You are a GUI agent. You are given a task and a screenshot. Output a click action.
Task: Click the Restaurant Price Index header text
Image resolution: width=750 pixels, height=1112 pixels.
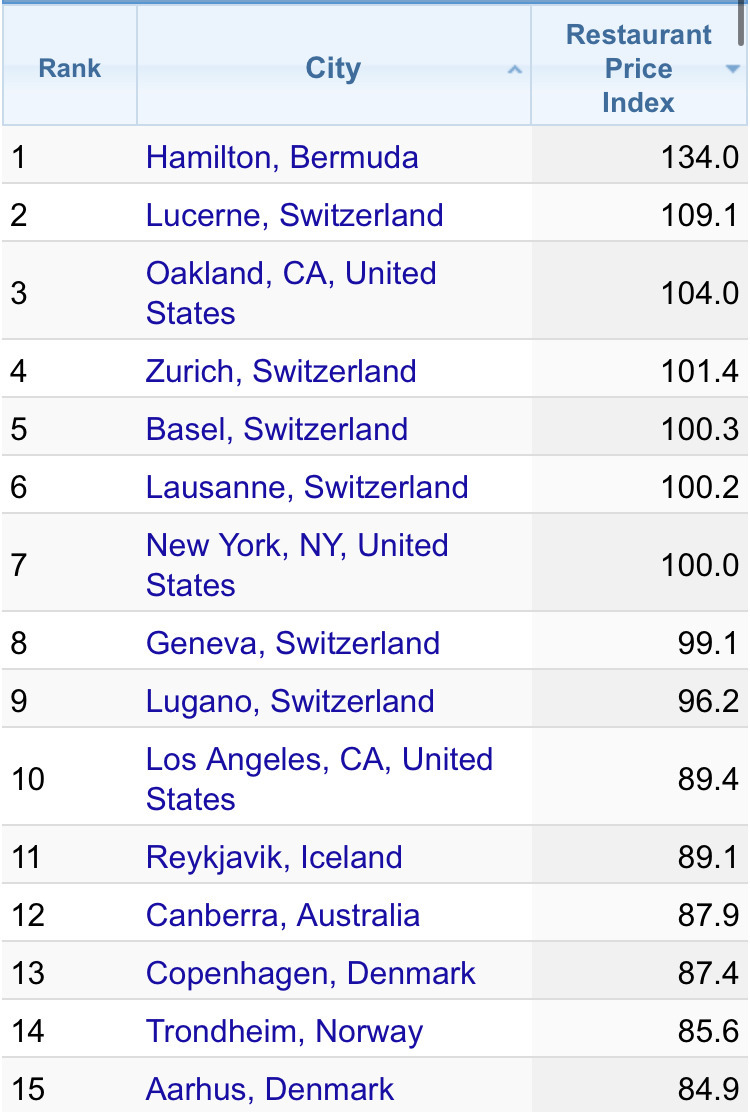638,69
